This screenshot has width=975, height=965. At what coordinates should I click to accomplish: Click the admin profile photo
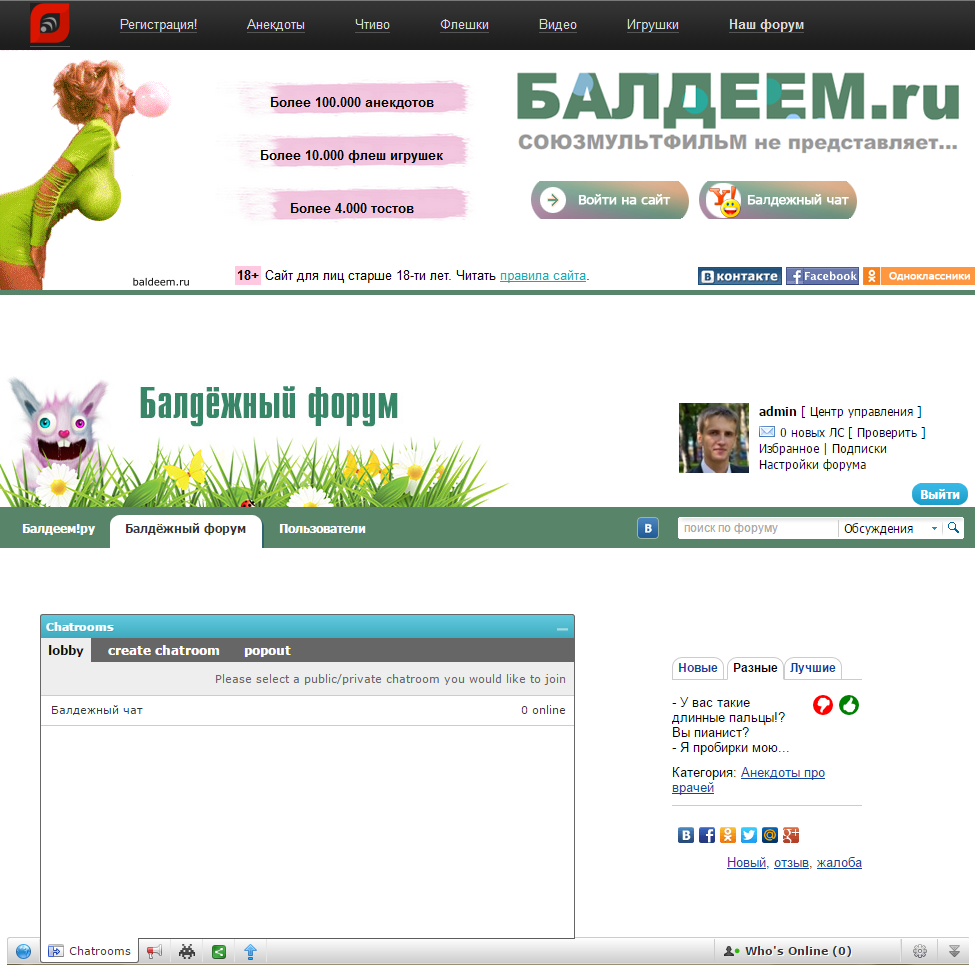point(714,438)
